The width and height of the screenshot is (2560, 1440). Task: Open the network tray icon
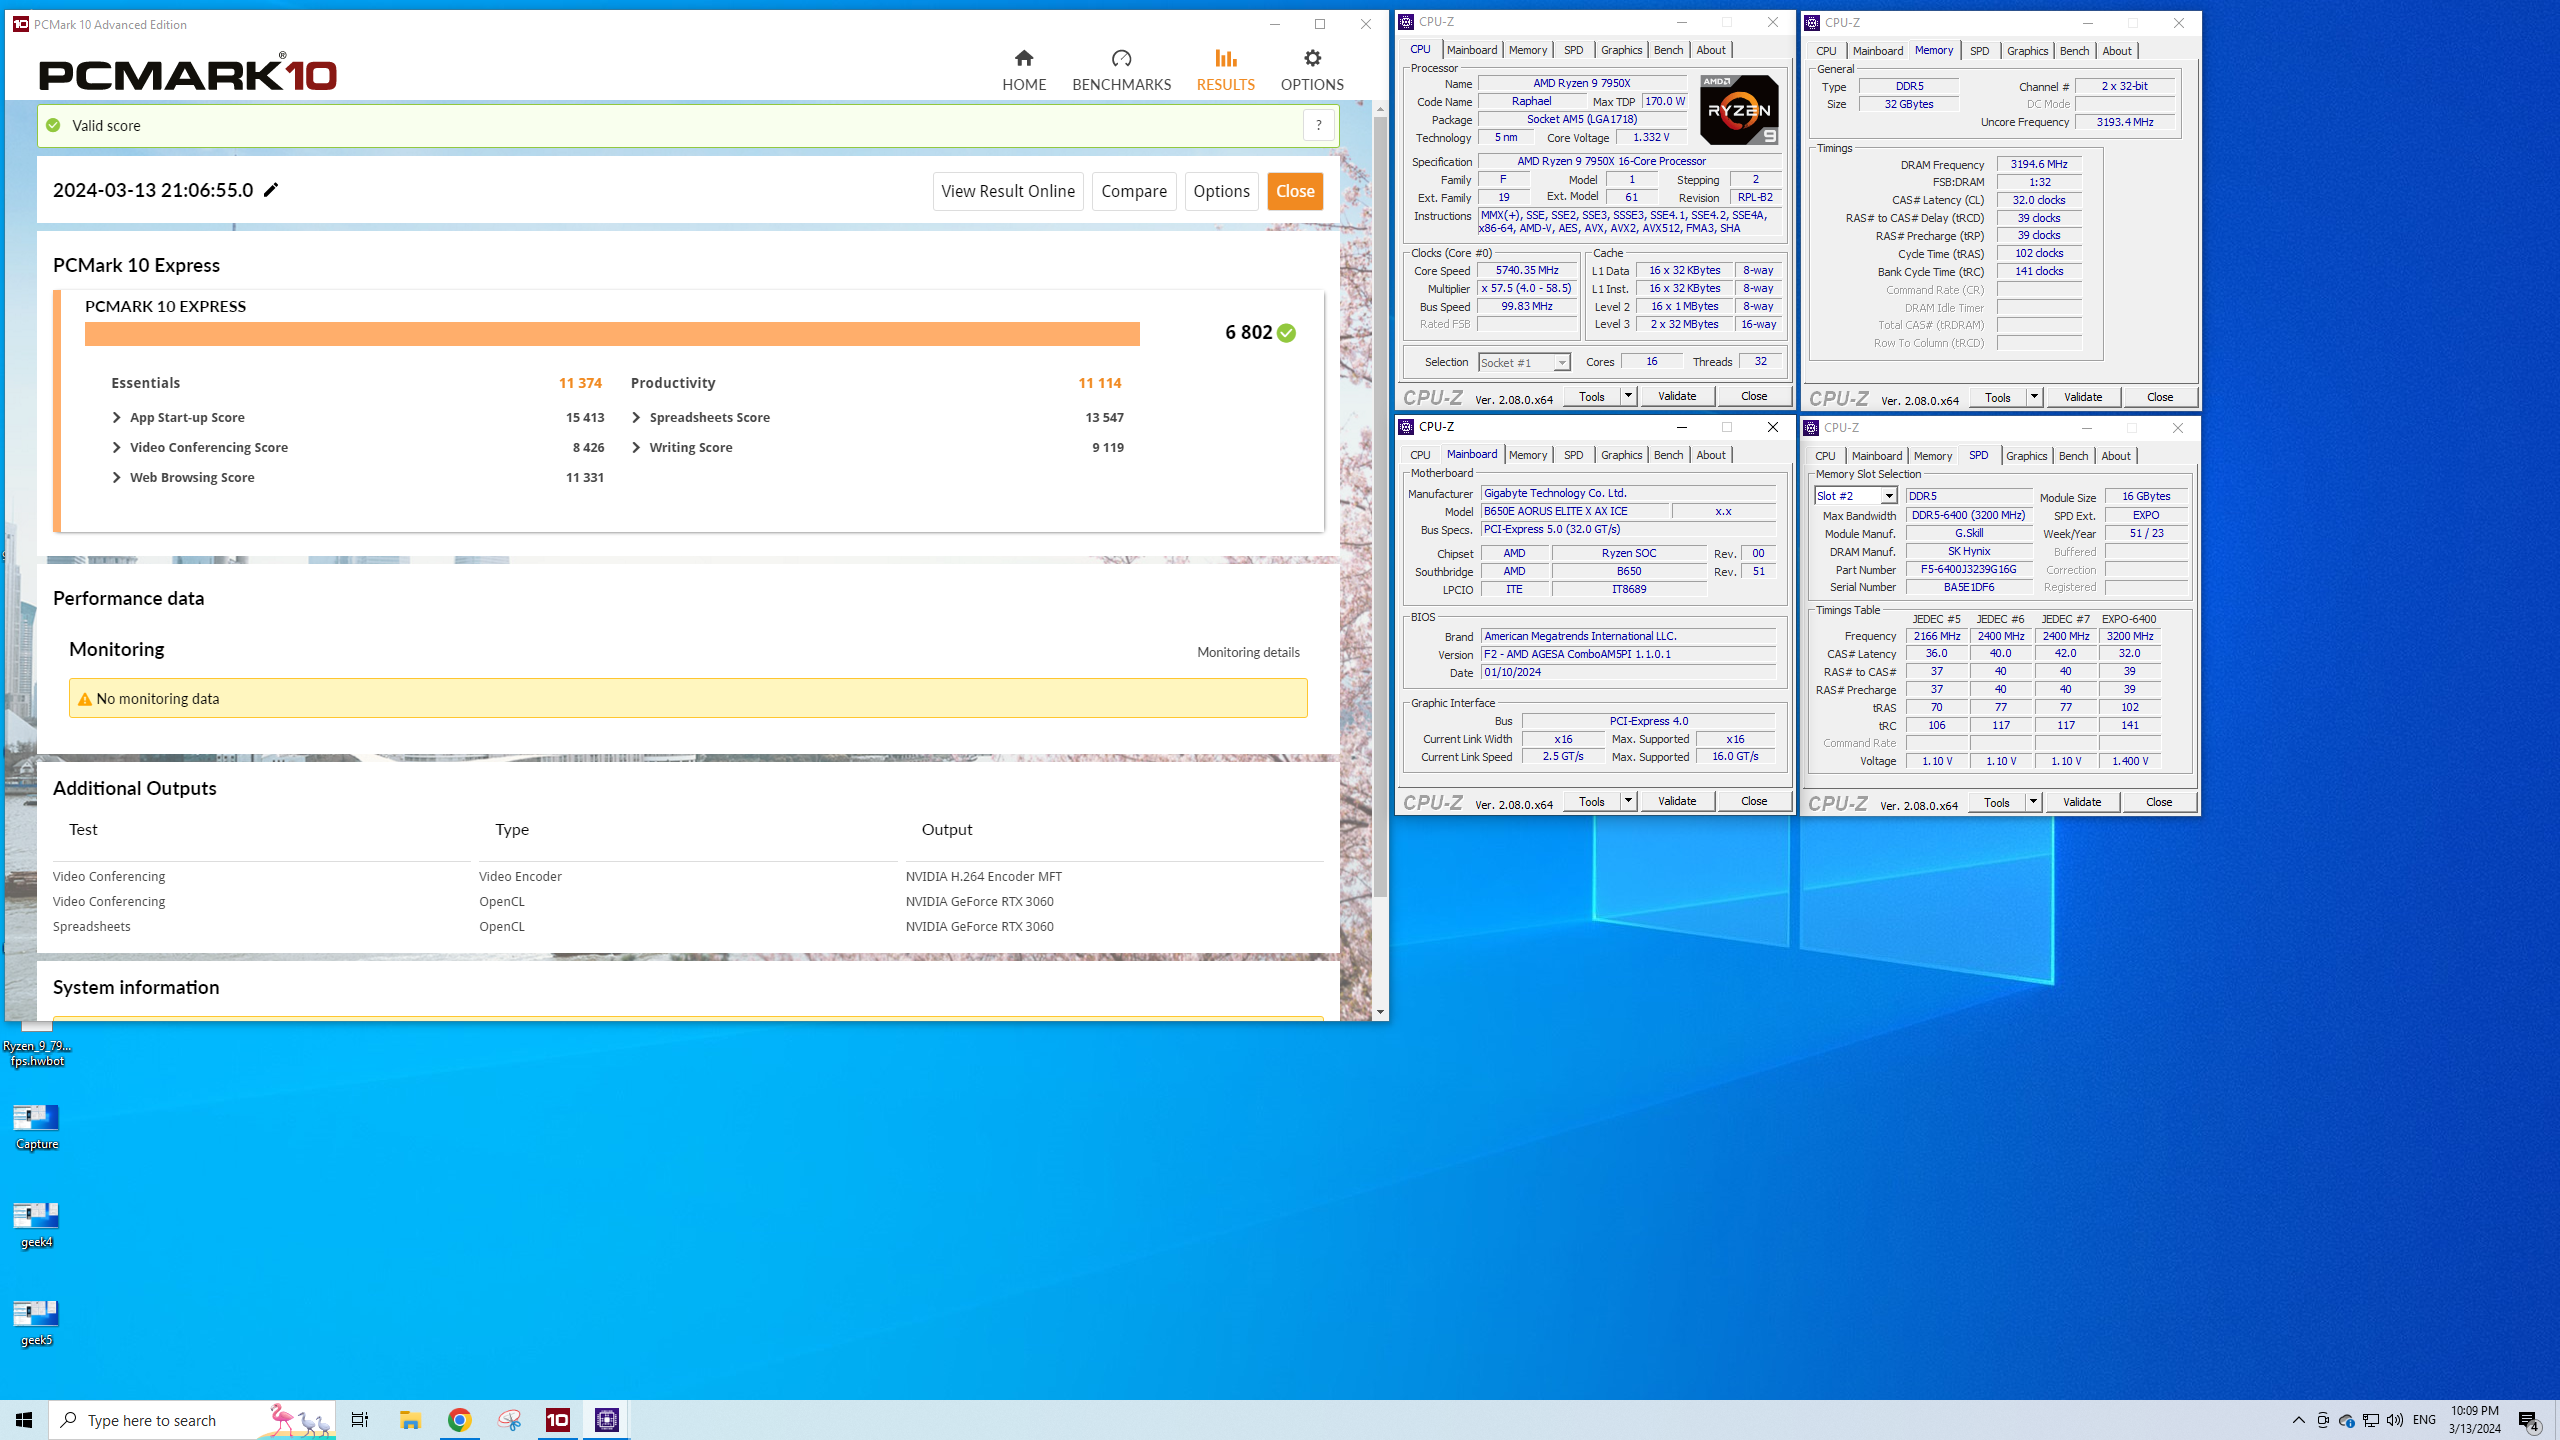click(x=2370, y=1420)
